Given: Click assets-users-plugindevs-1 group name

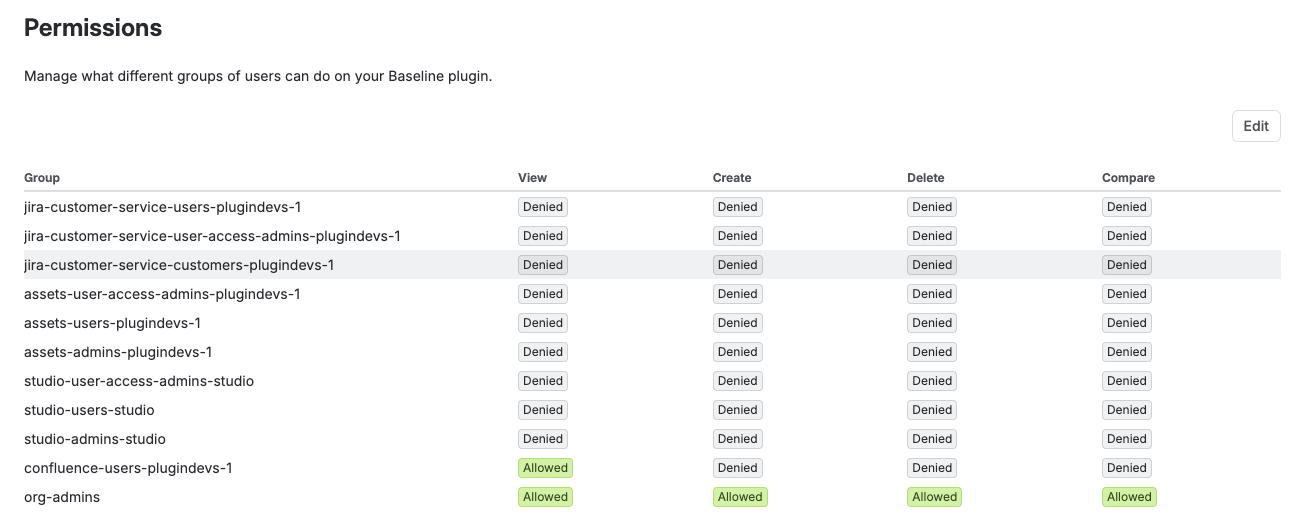Looking at the screenshot, I should pos(112,323).
